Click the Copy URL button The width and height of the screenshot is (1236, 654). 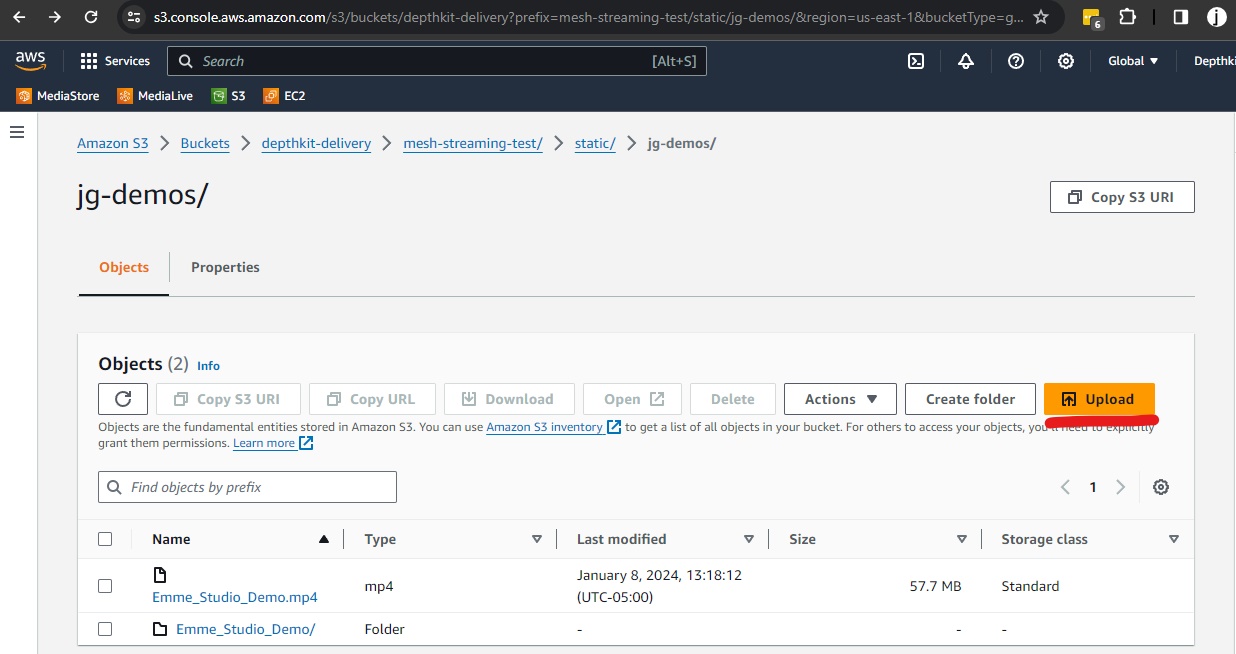click(x=370, y=399)
